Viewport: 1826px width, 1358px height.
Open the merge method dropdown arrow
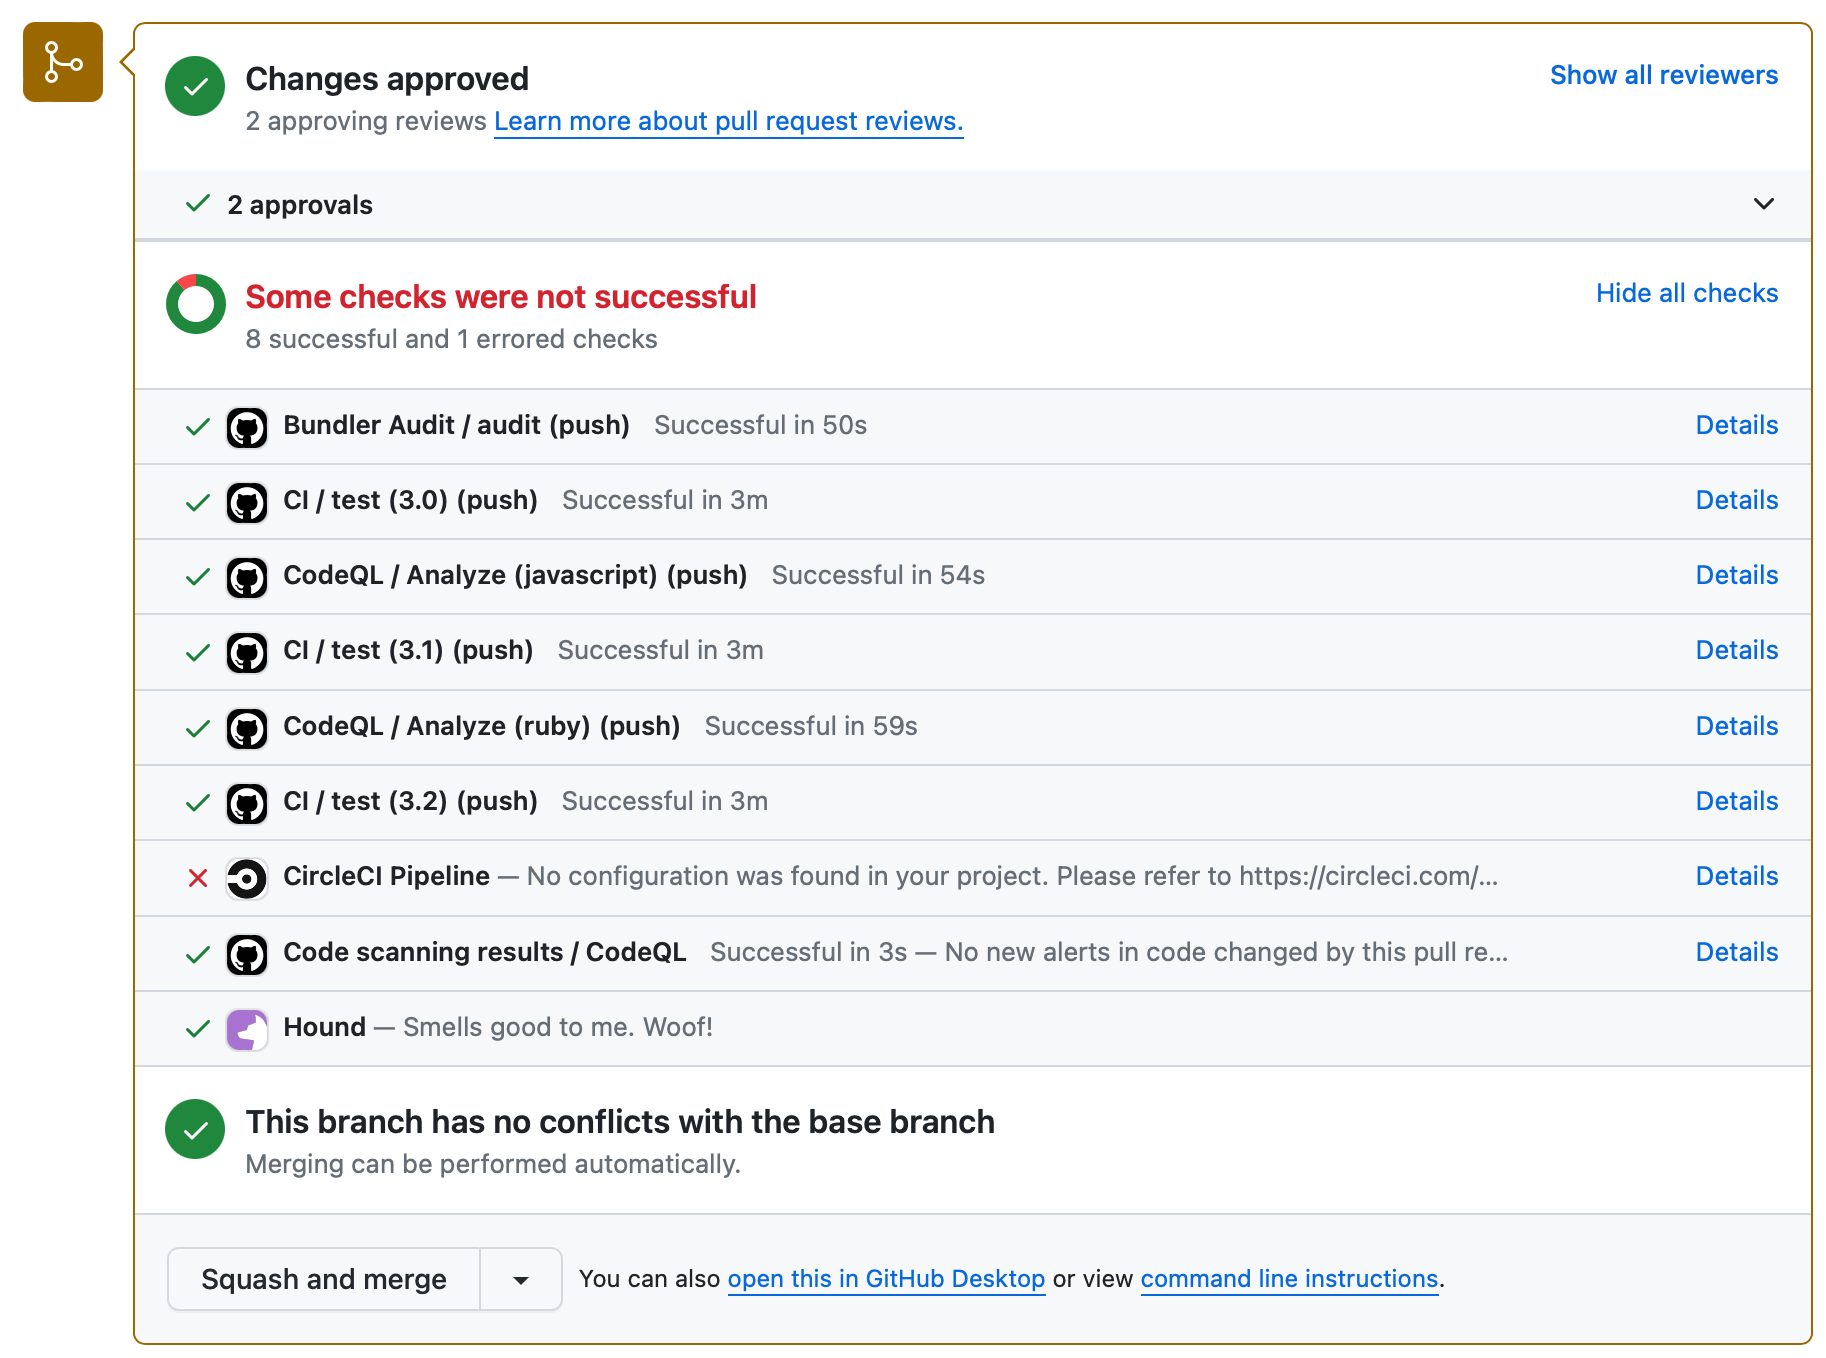[x=520, y=1280]
